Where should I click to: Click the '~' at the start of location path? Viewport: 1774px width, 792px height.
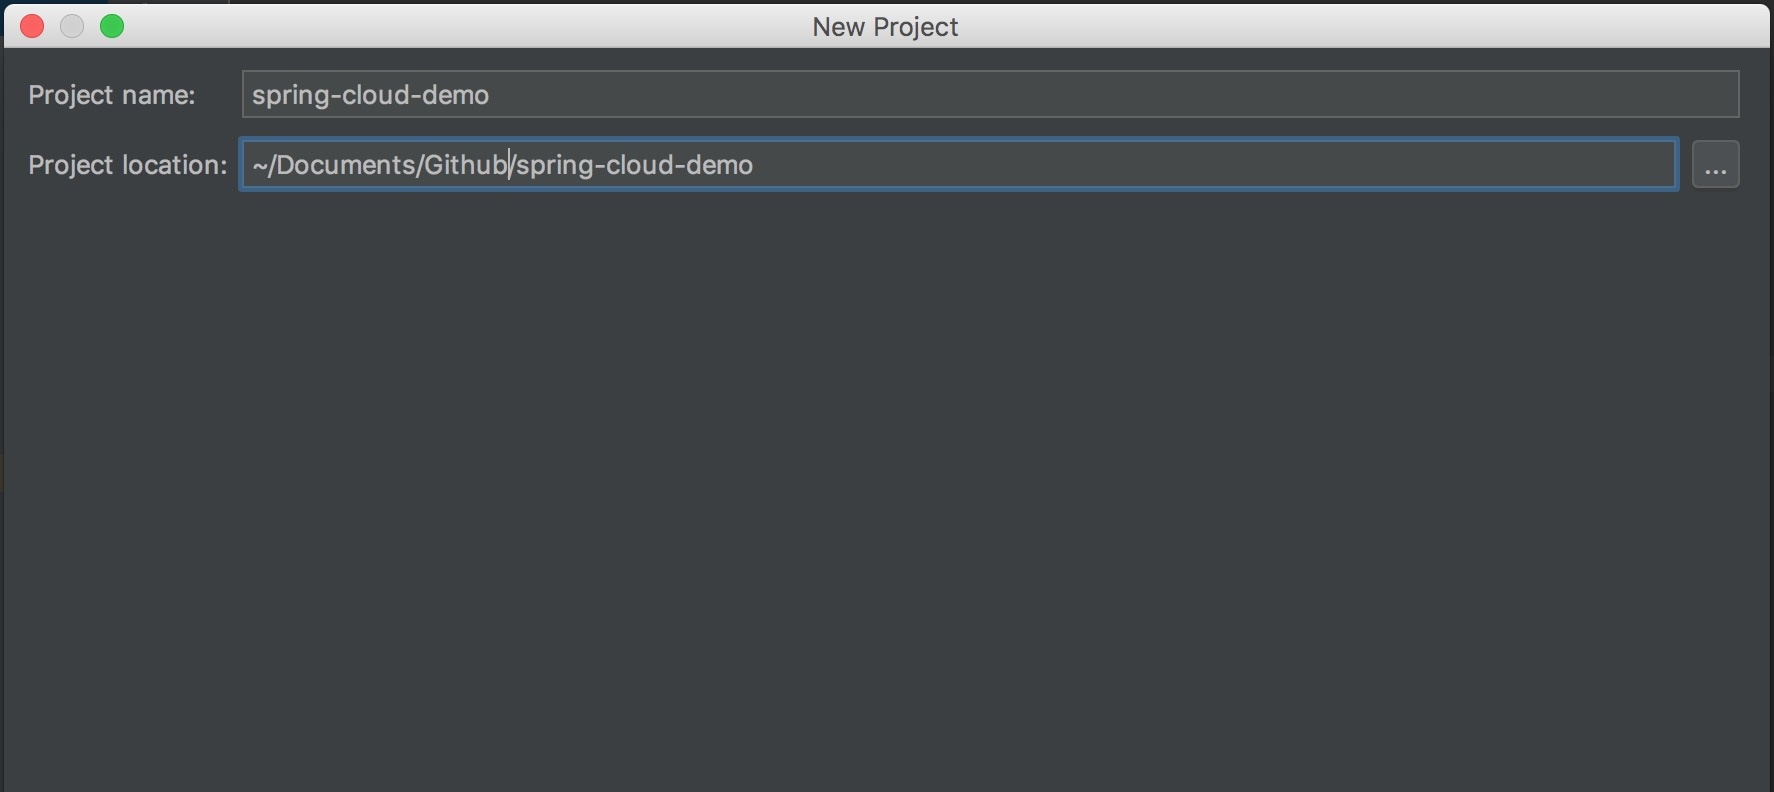point(259,165)
